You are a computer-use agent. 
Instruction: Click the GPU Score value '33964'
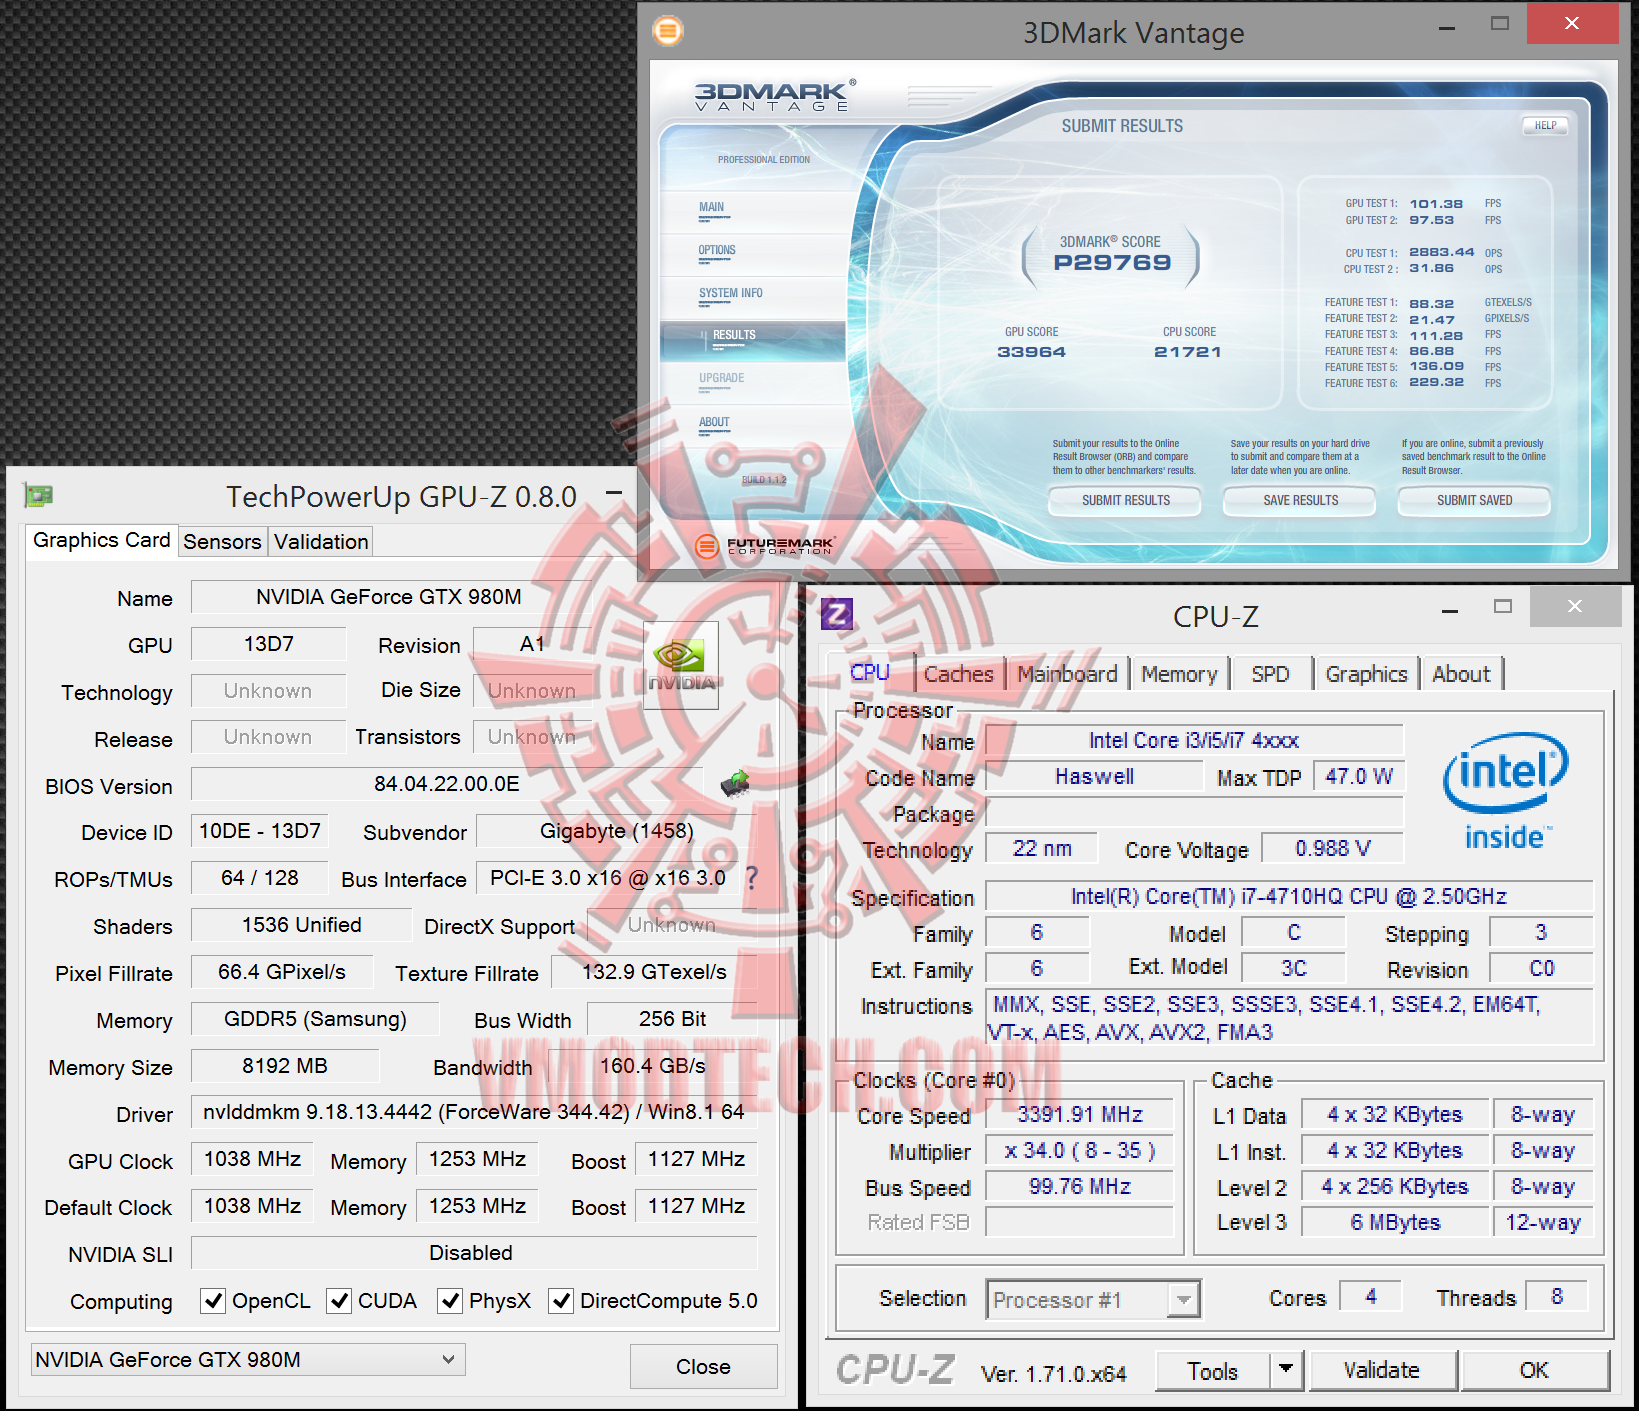click(x=1031, y=352)
